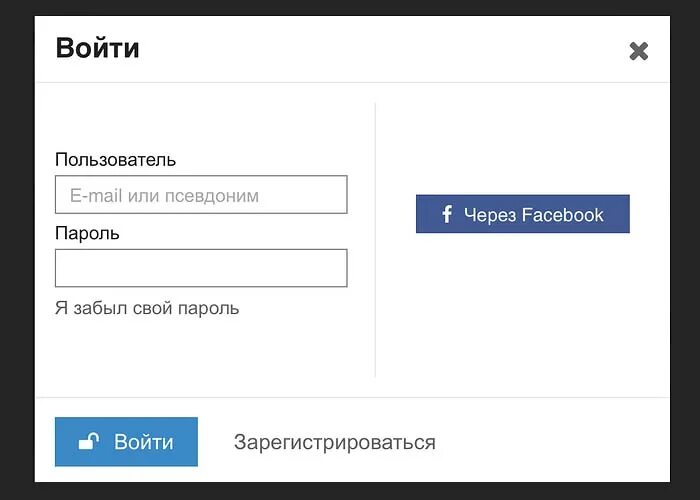Click the Facebook "f" logo icon
This screenshot has height=500, width=700.
point(447,214)
